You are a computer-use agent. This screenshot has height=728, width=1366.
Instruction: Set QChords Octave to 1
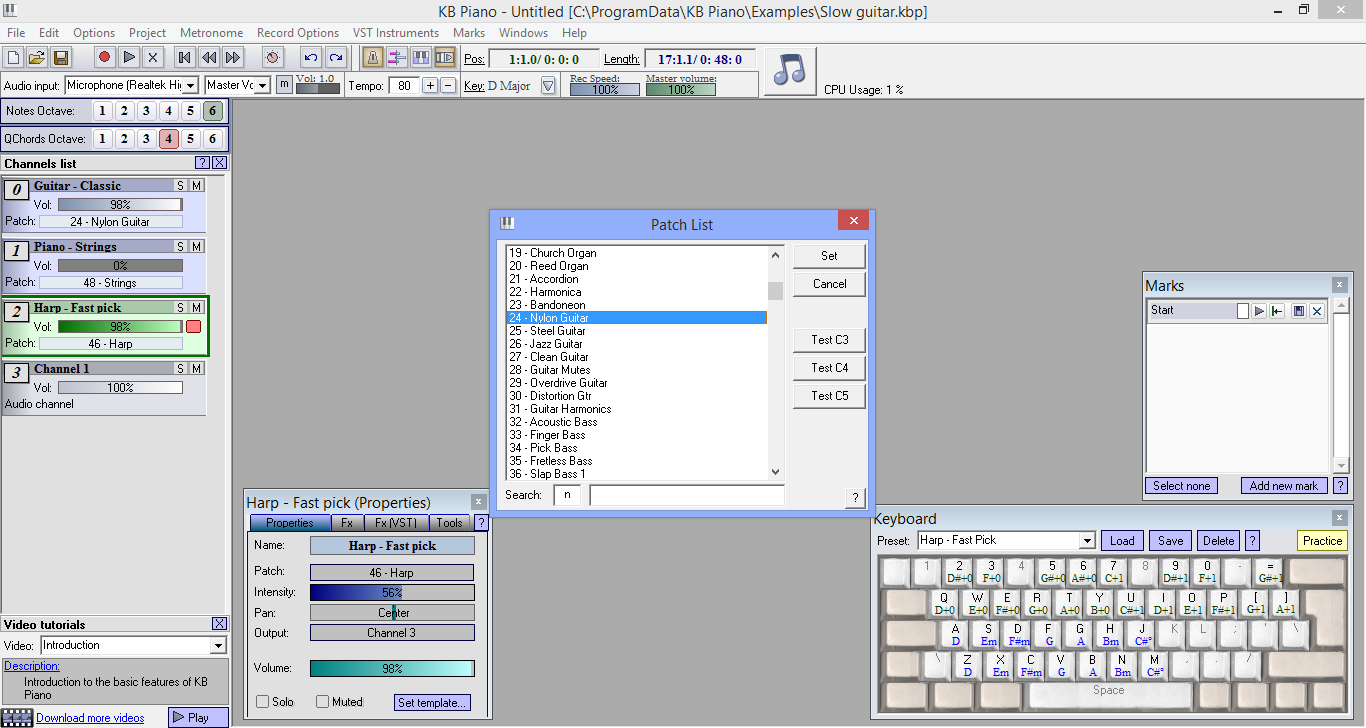102,139
